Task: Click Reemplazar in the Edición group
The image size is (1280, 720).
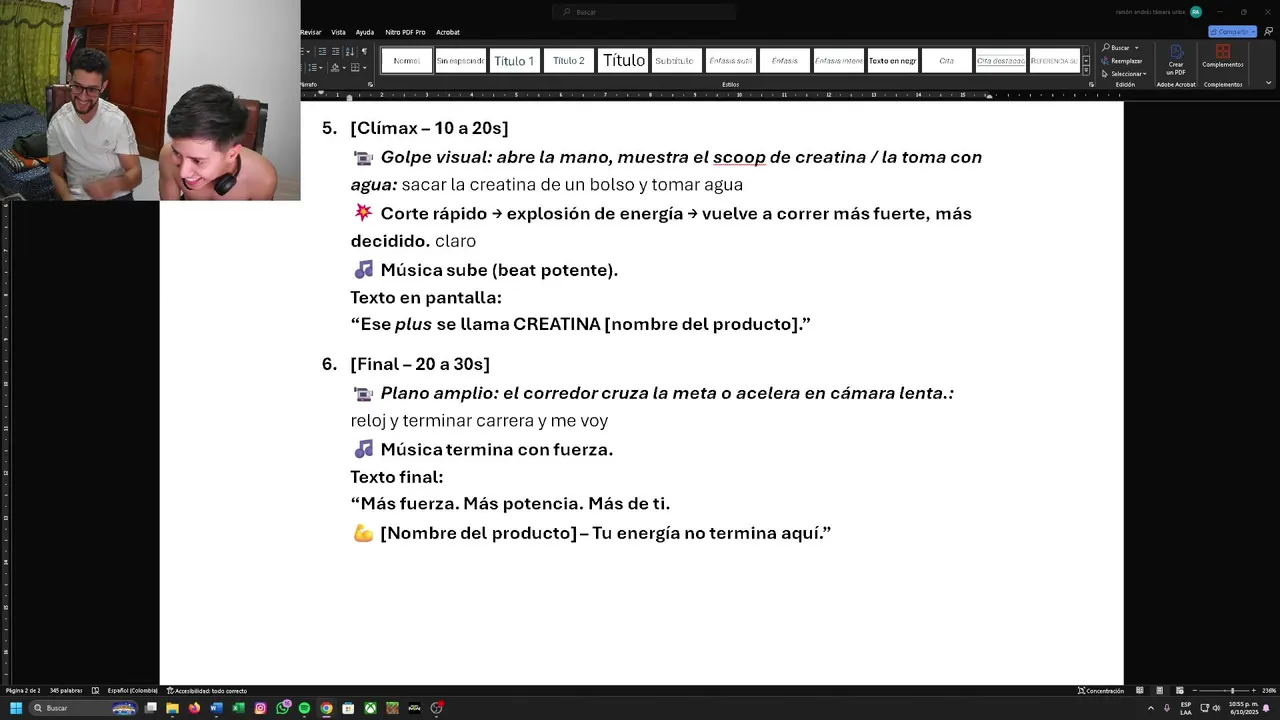Action: coord(1122,61)
